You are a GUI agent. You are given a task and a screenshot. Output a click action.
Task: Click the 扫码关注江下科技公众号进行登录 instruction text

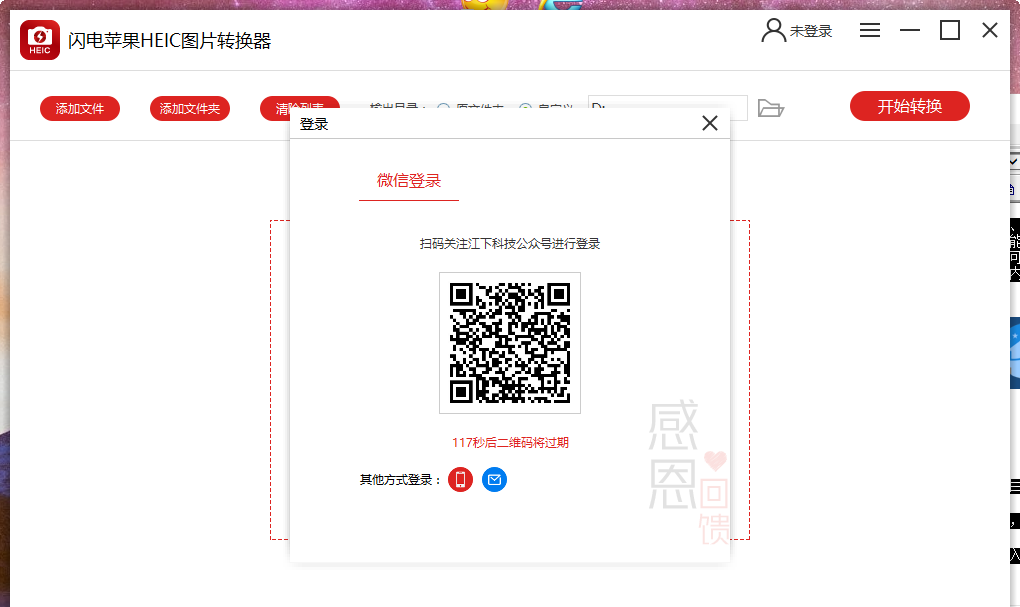click(510, 244)
